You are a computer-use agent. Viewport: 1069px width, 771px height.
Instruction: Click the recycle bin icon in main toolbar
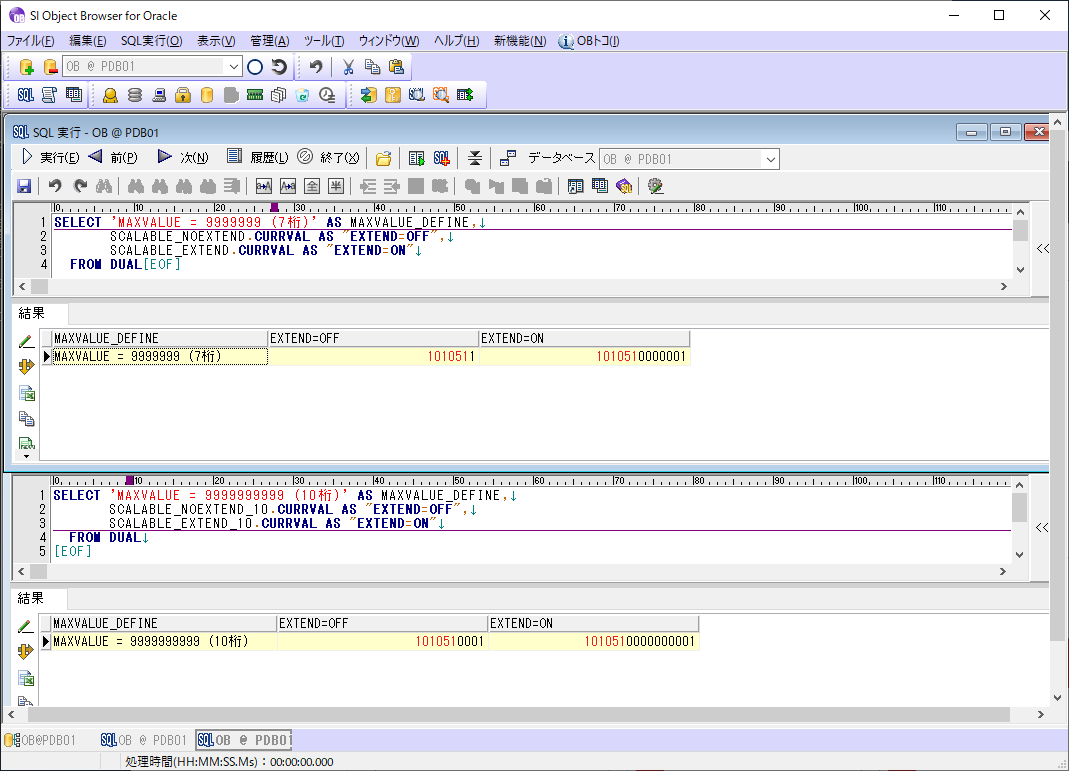coord(302,94)
